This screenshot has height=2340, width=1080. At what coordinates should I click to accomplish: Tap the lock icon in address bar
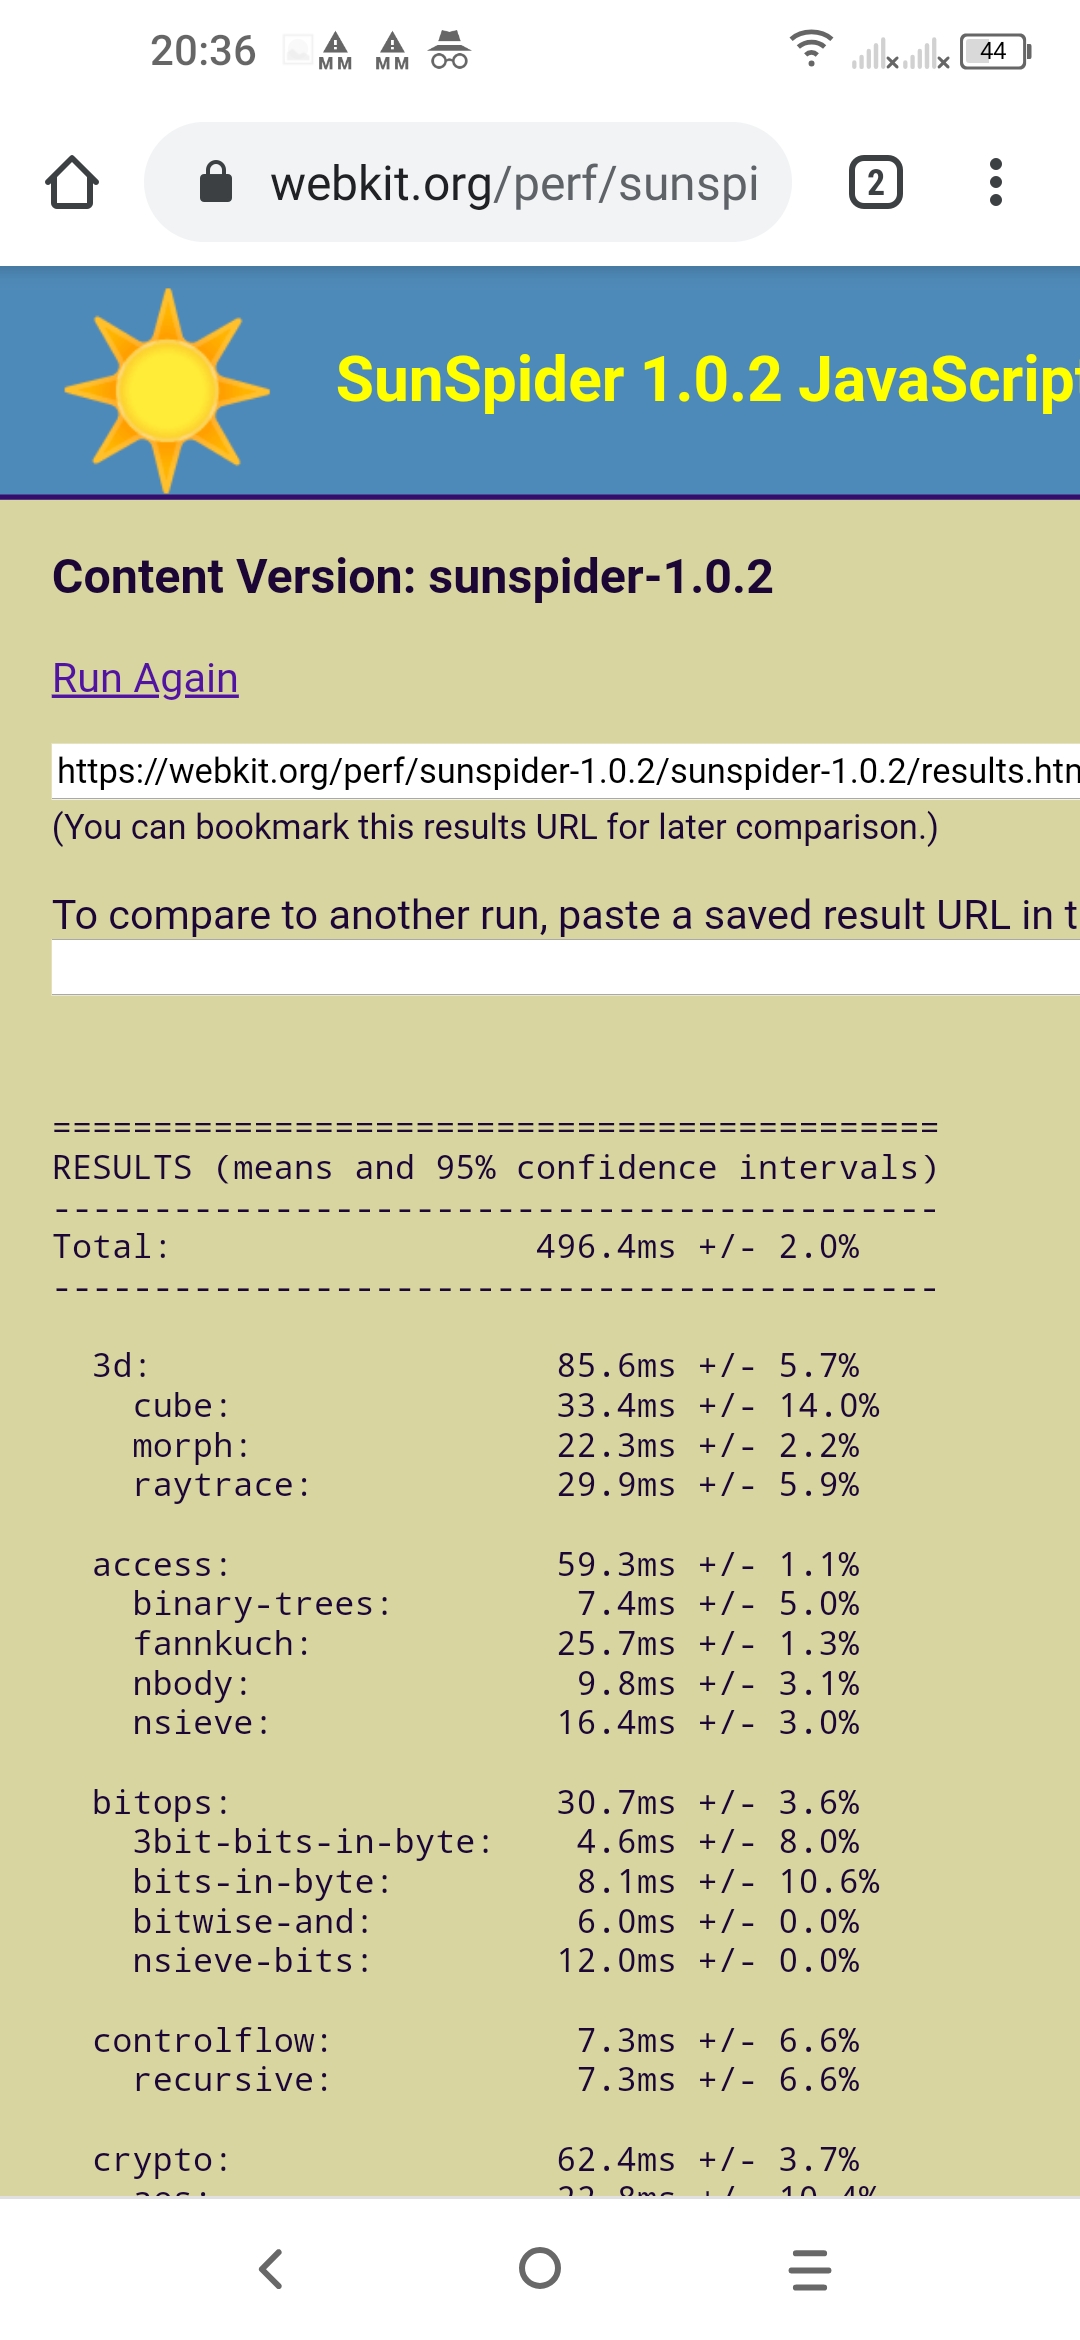pyautogui.click(x=216, y=183)
